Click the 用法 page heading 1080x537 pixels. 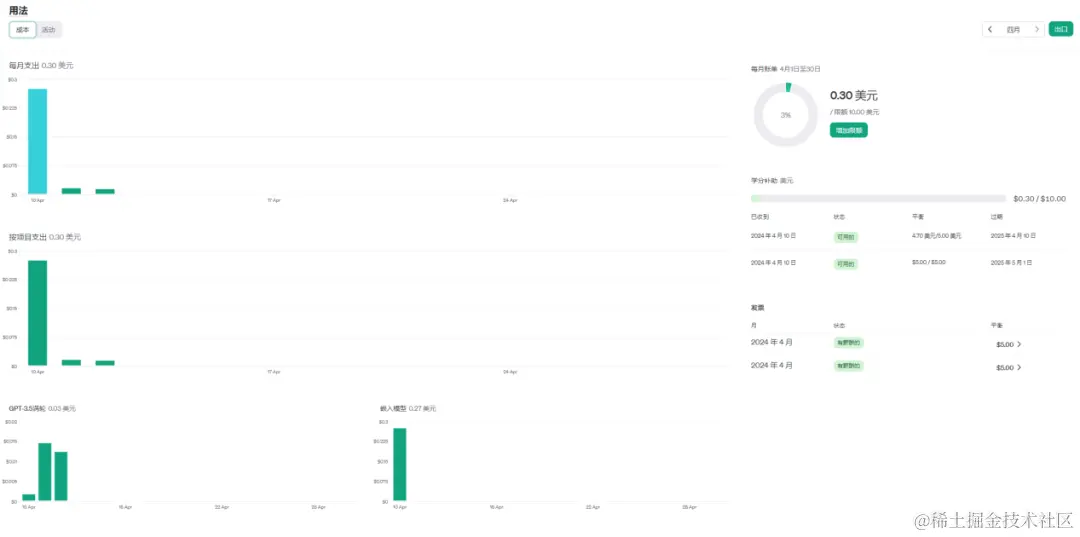click(19, 10)
